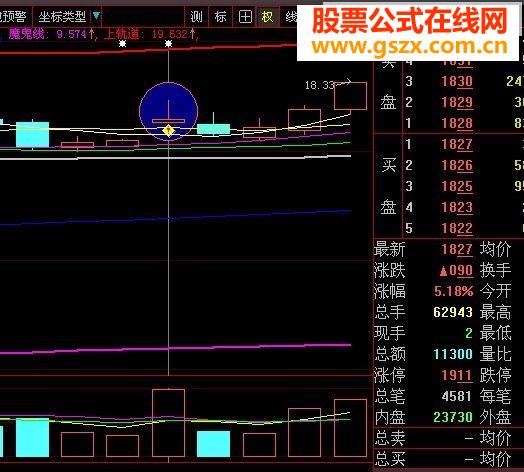Click the 总卖 label
Image resolution: width=524 pixels, height=472 pixels.
click(390, 438)
